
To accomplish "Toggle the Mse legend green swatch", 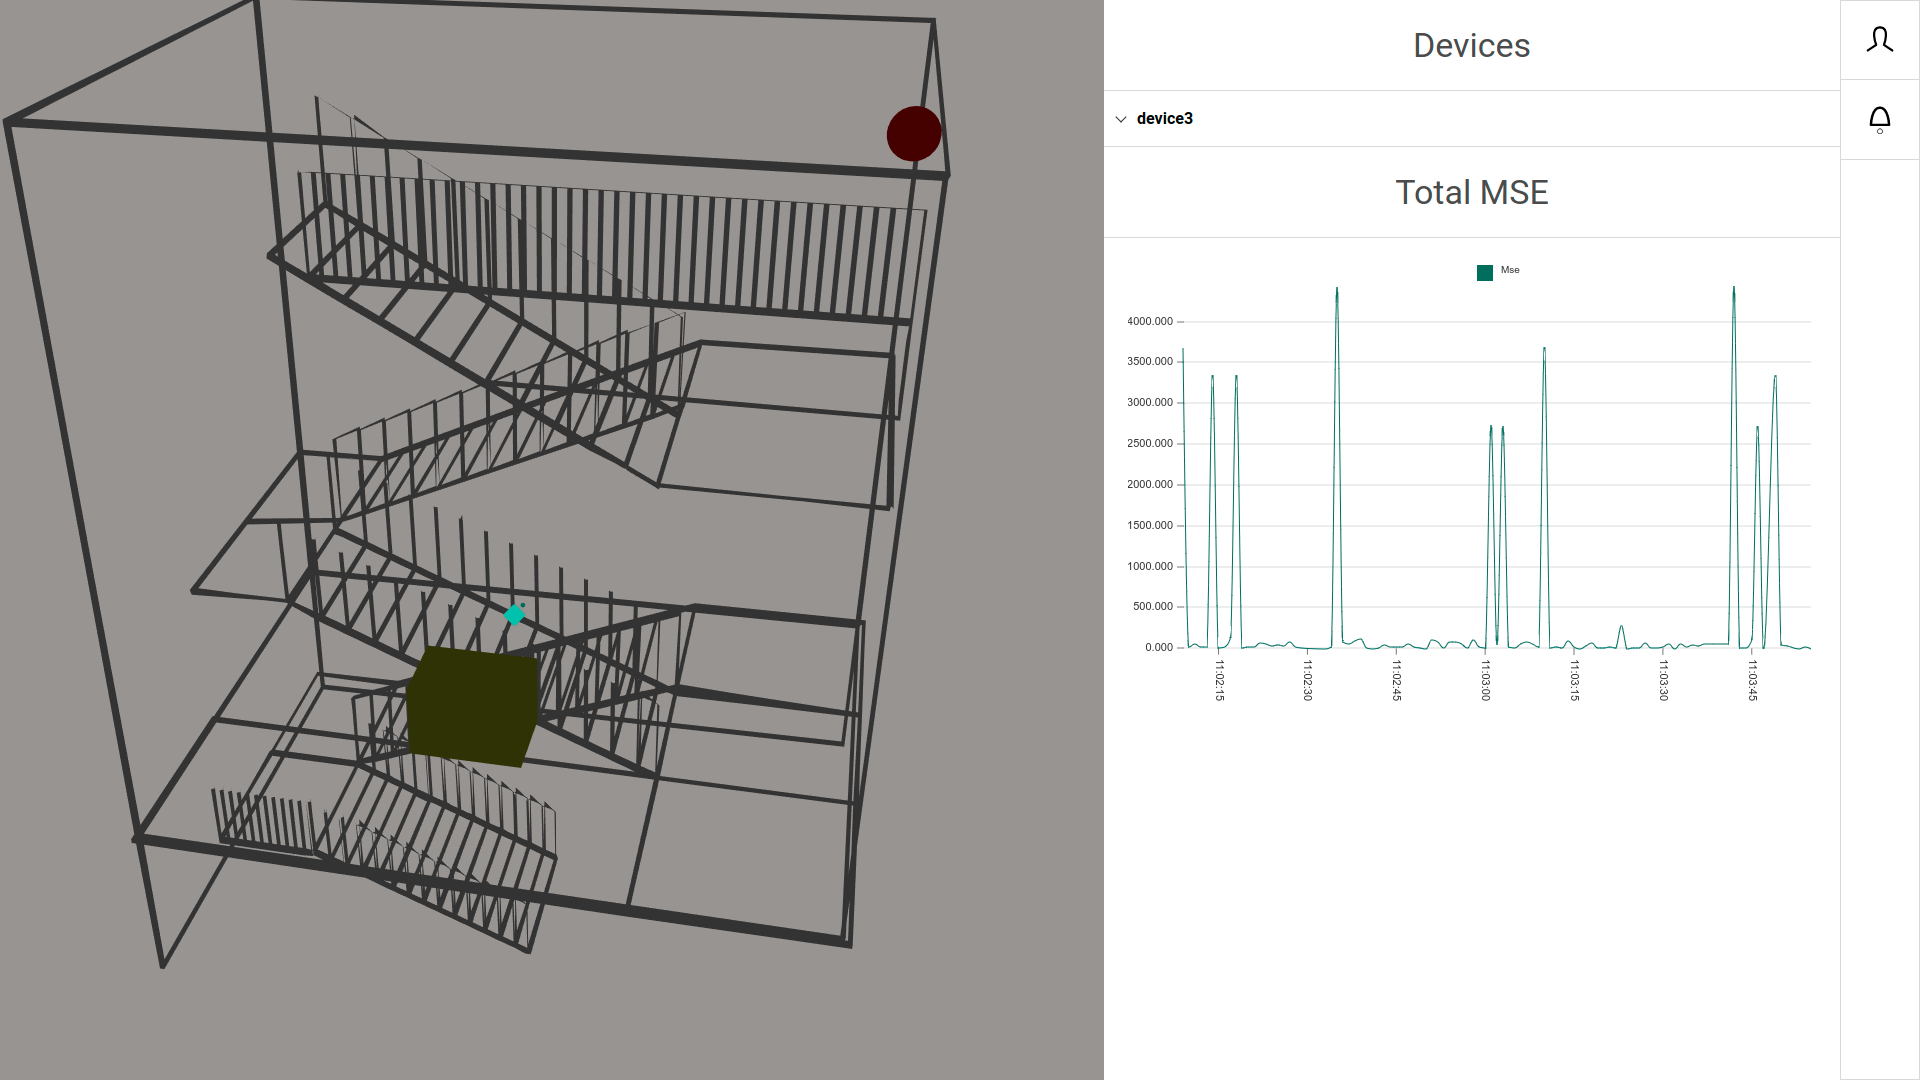I will click(1484, 273).
